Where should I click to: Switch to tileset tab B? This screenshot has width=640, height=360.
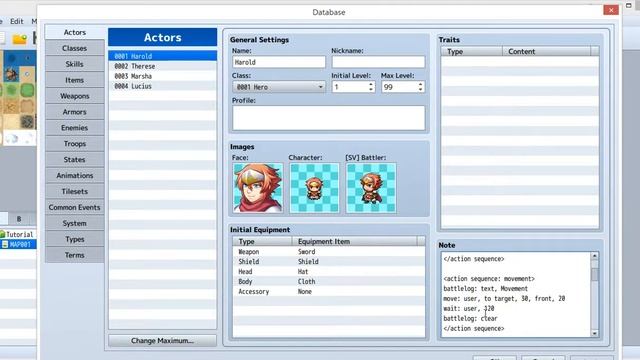click(19, 219)
